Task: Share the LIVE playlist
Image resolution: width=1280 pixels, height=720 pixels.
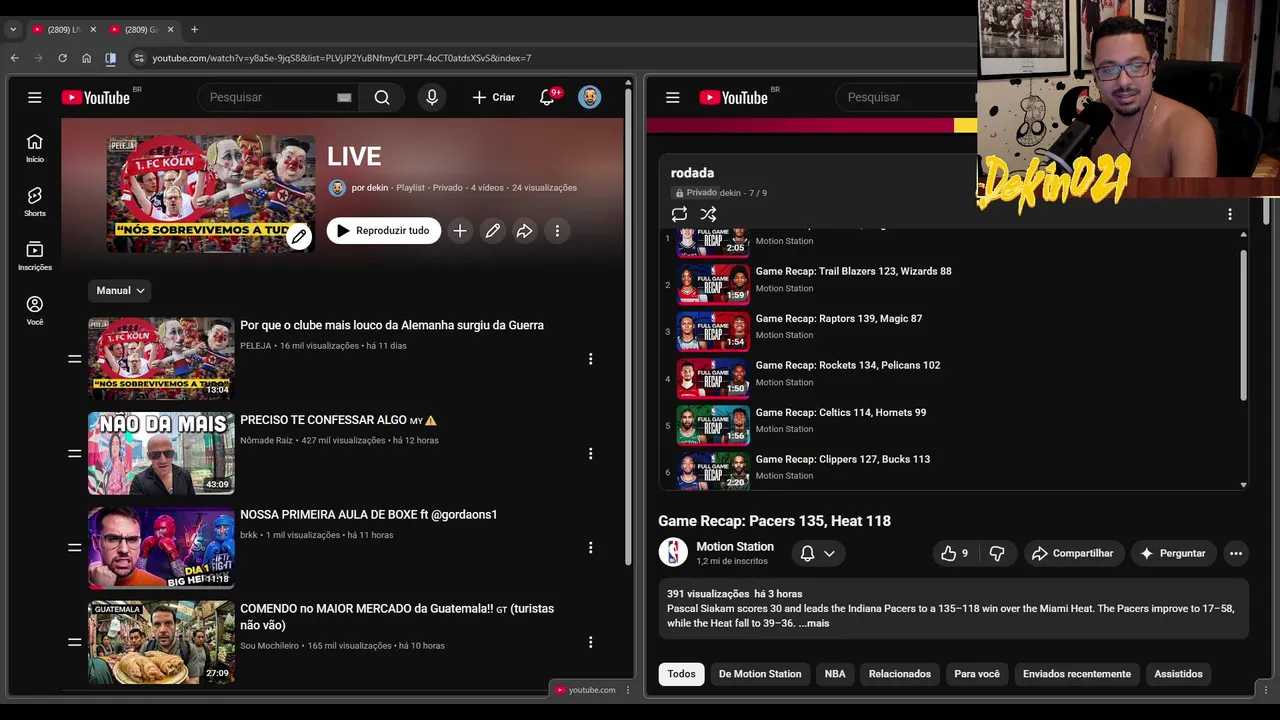Action: pos(525,231)
